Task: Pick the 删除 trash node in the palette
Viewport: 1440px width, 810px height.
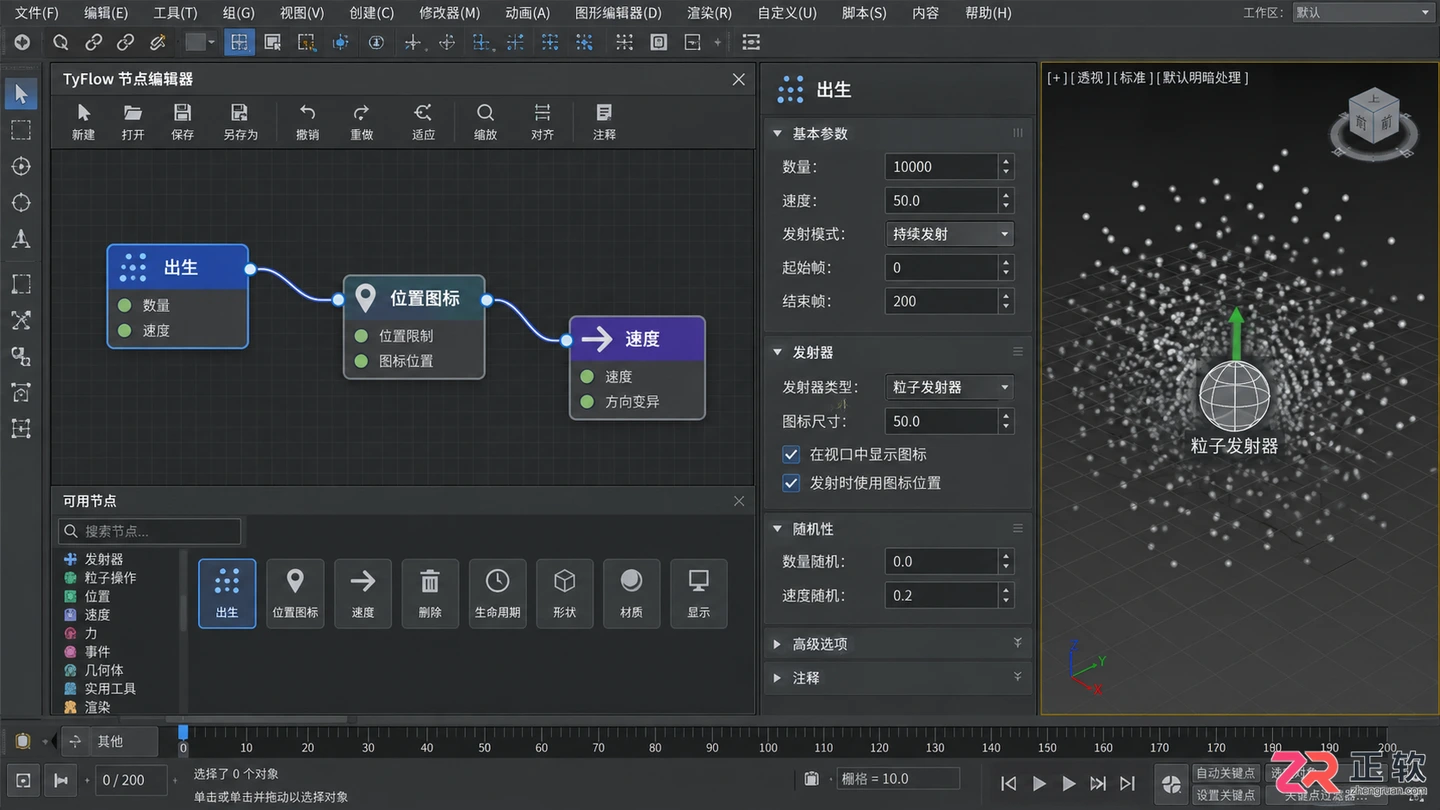Action: pos(430,594)
